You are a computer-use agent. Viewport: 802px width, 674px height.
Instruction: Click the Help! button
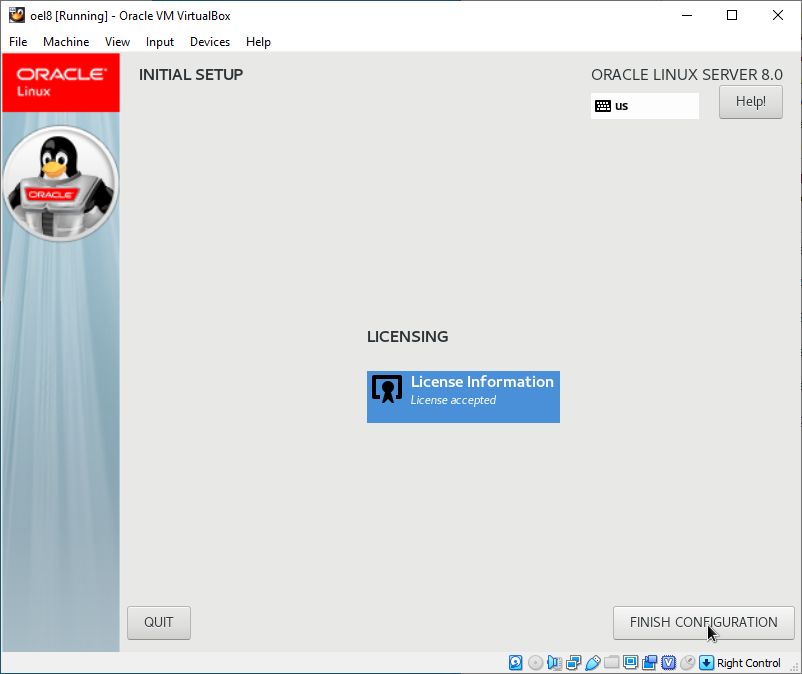[x=750, y=102]
